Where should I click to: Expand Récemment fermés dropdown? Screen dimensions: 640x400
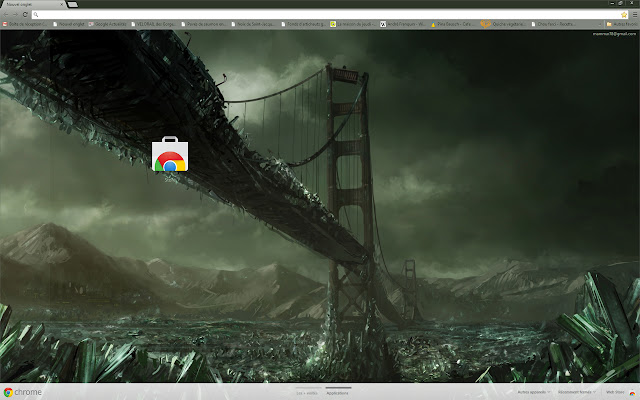(577, 392)
